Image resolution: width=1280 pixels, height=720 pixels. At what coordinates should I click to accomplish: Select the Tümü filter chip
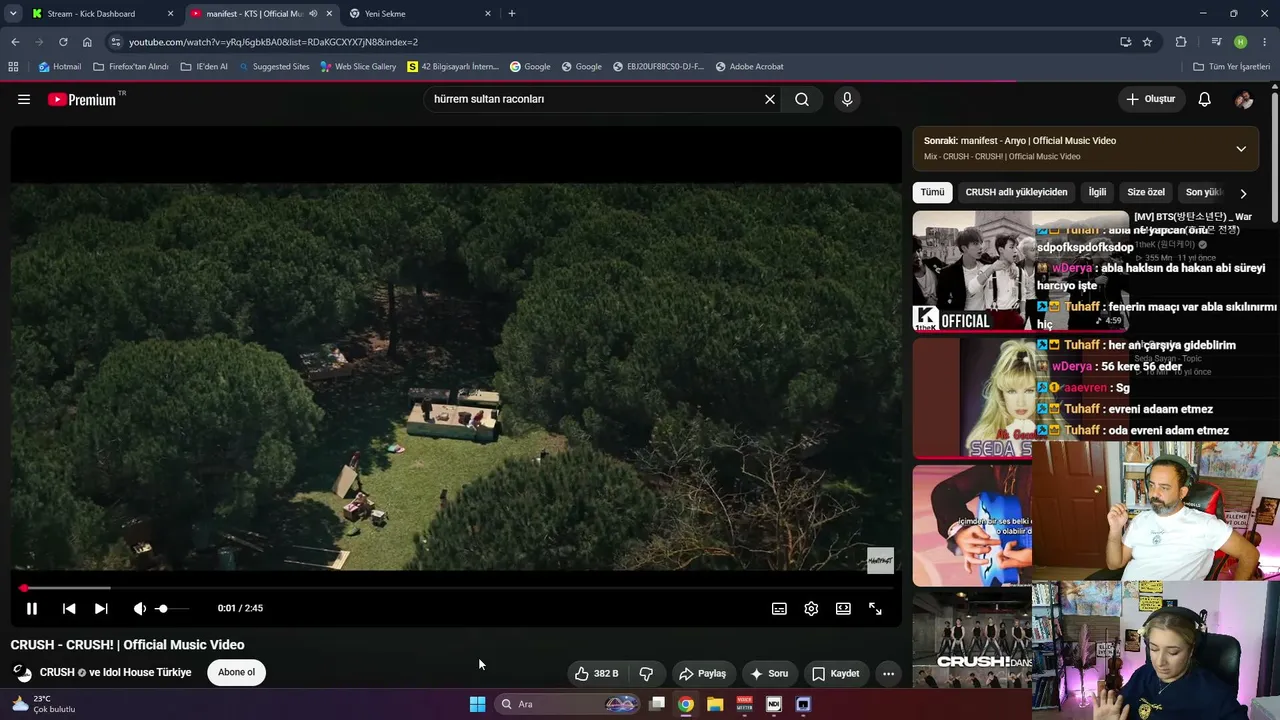tap(932, 192)
